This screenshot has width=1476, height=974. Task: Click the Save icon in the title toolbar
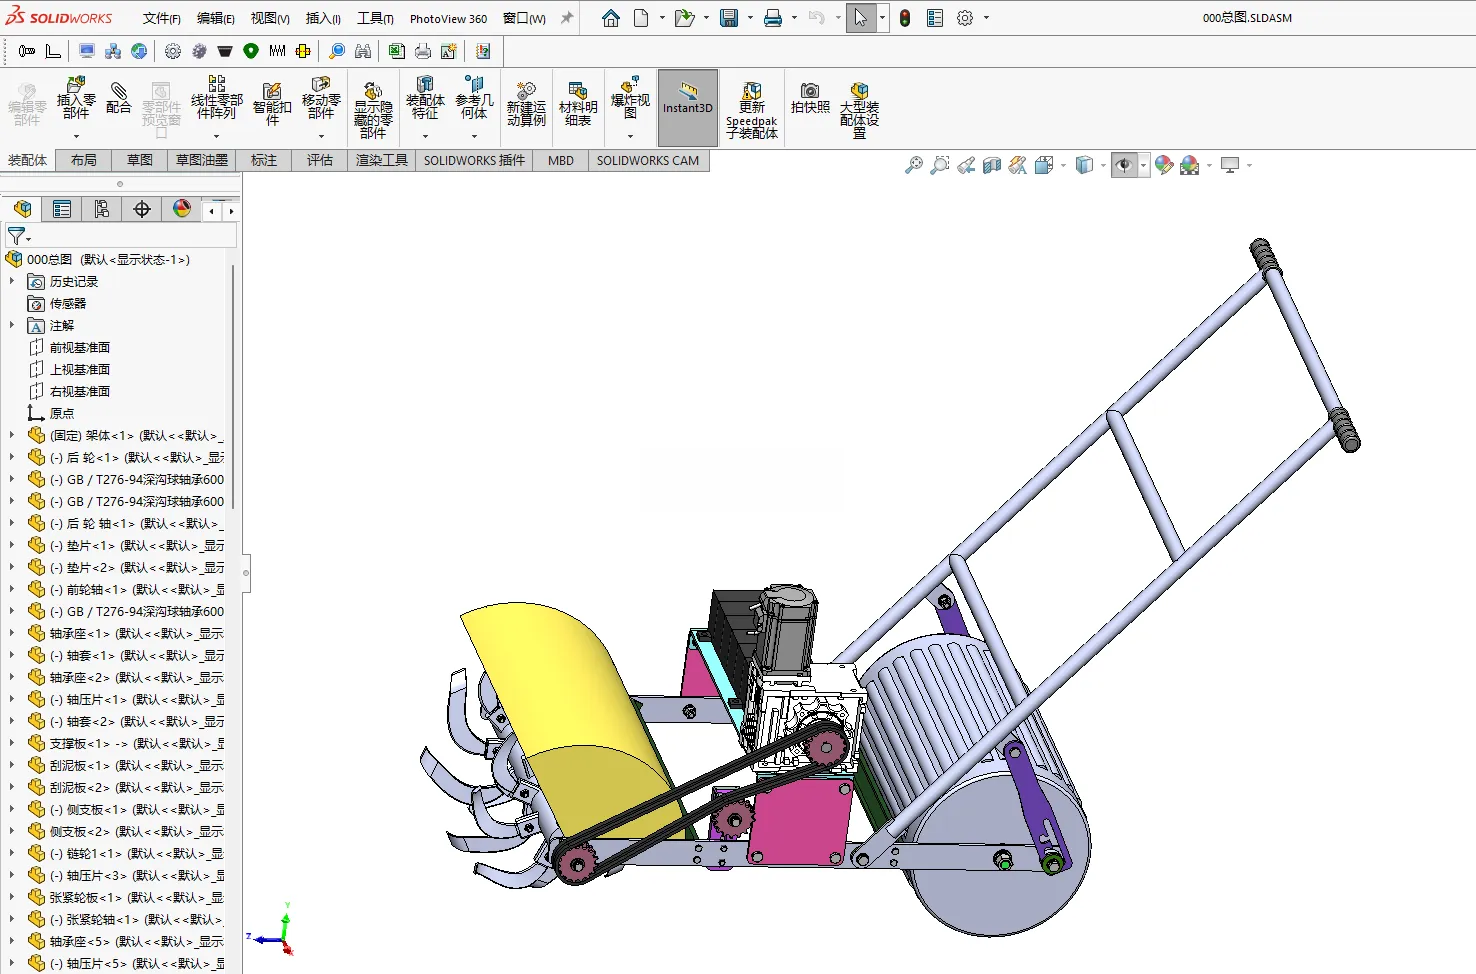point(729,18)
